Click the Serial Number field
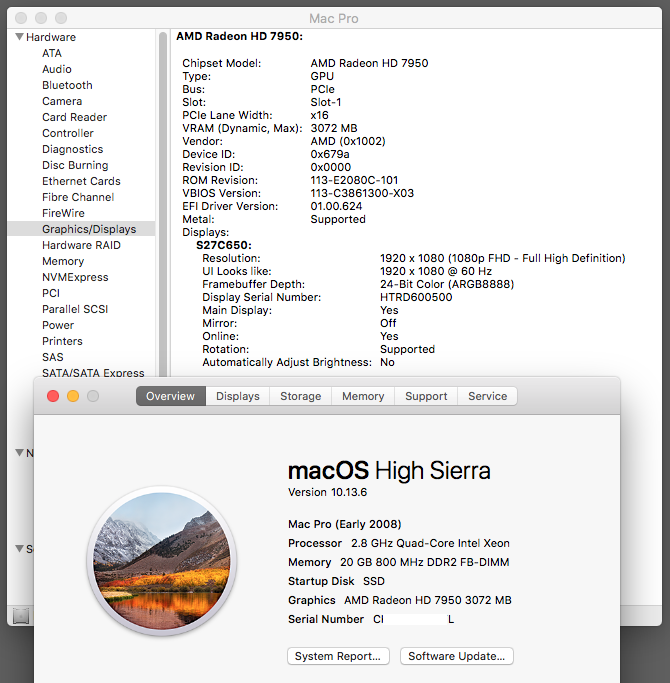Image resolution: width=670 pixels, height=683 pixels. 371,619
